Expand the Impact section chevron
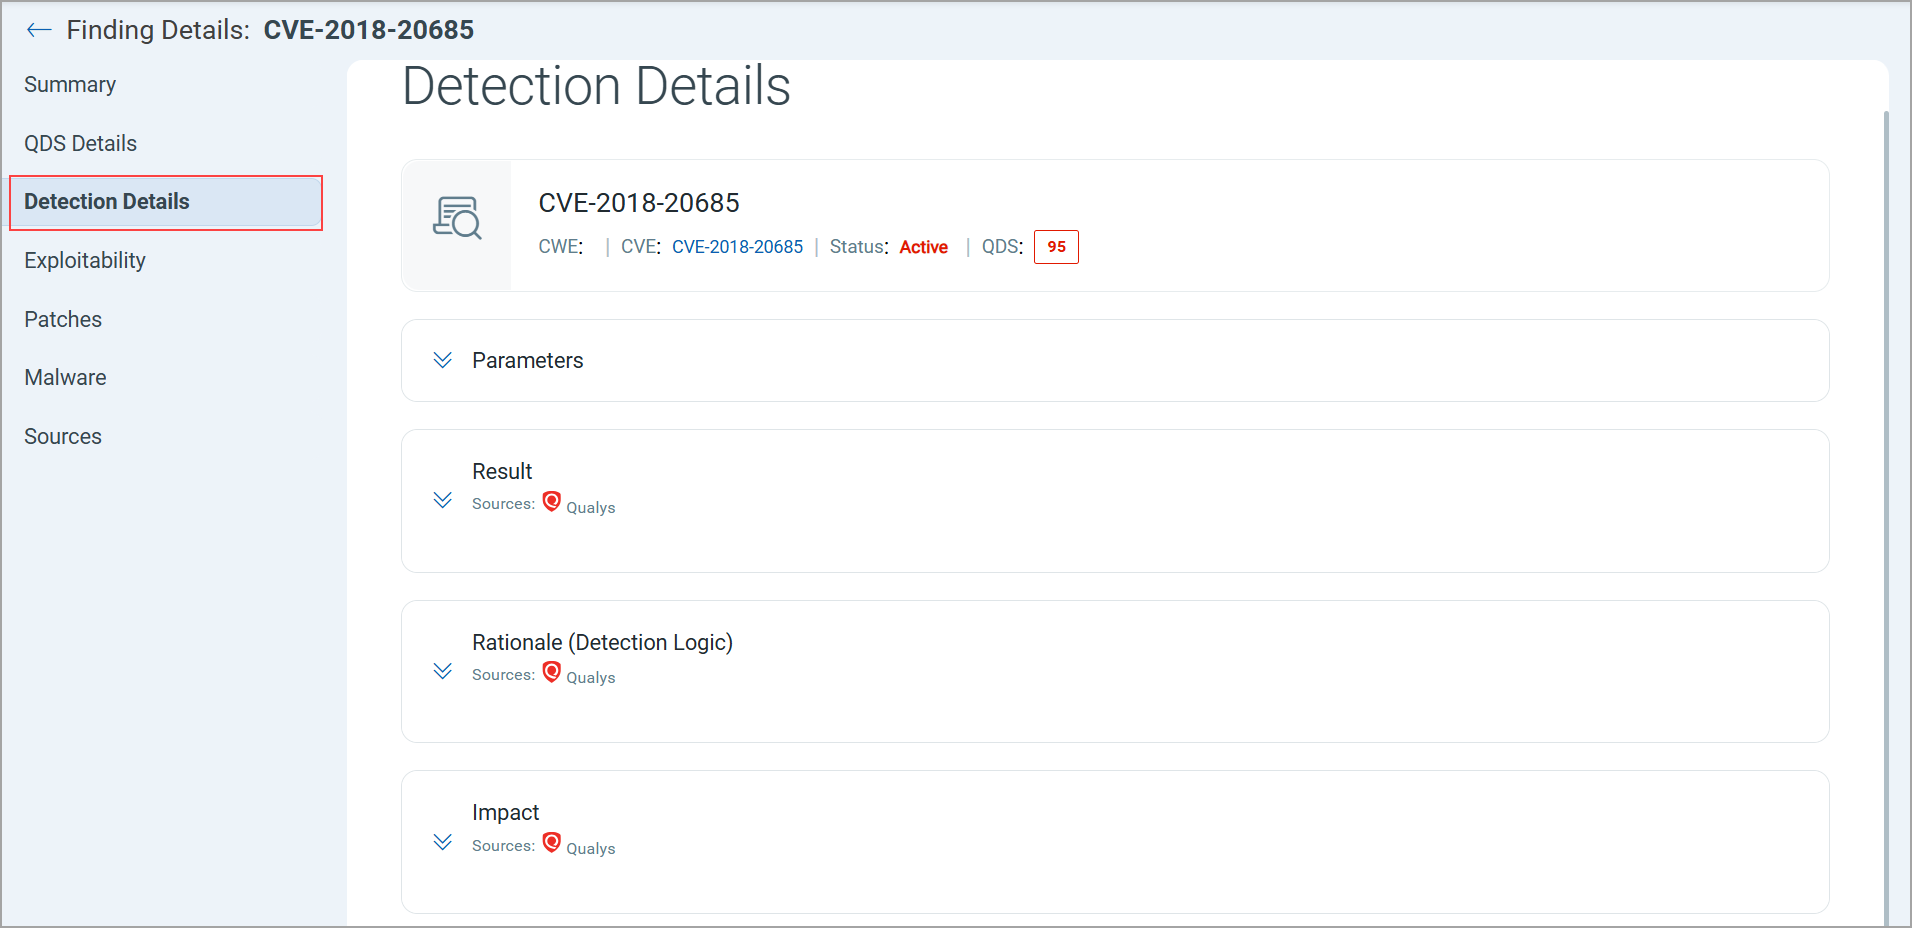Image resolution: width=1912 pixels, height=928 pixels. pos(443,842)
